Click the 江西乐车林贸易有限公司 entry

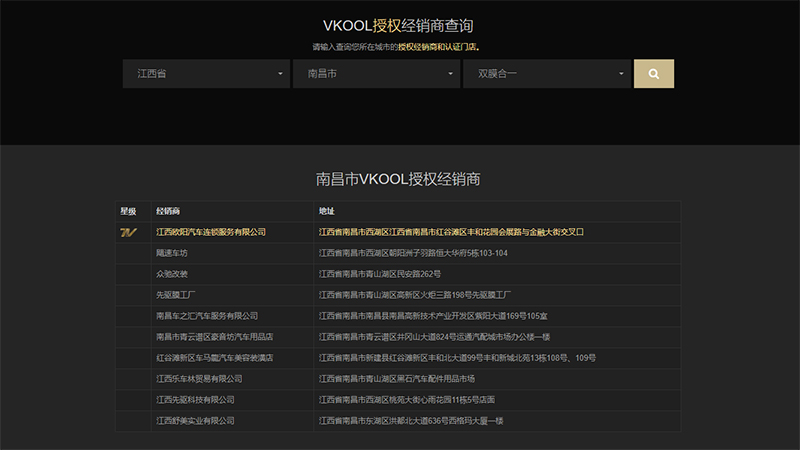199,379
